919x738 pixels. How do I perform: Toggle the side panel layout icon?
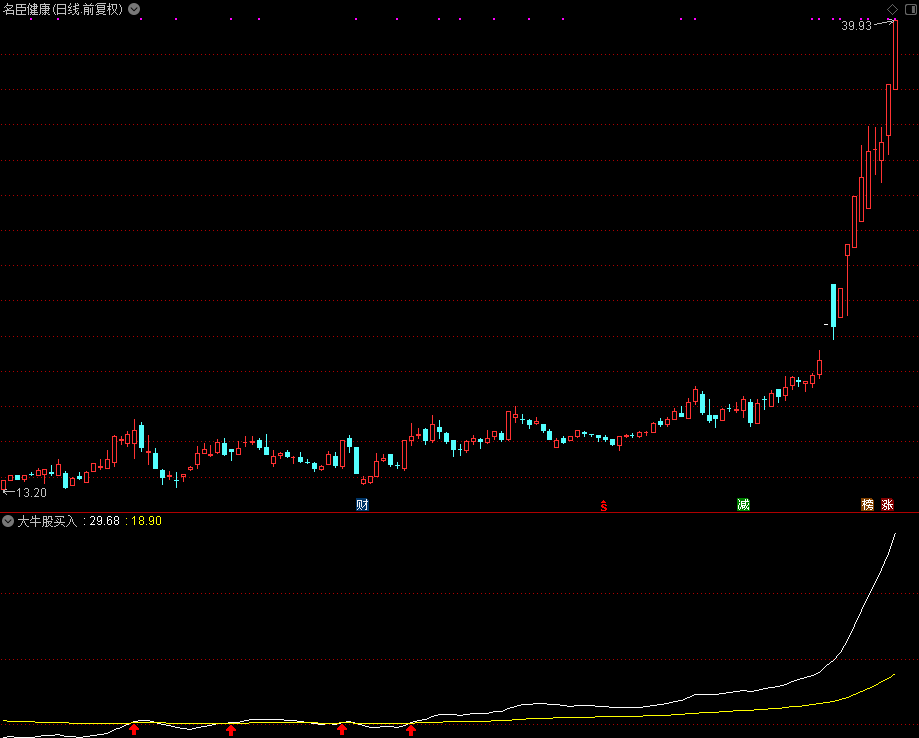click(x=911, y=9)
